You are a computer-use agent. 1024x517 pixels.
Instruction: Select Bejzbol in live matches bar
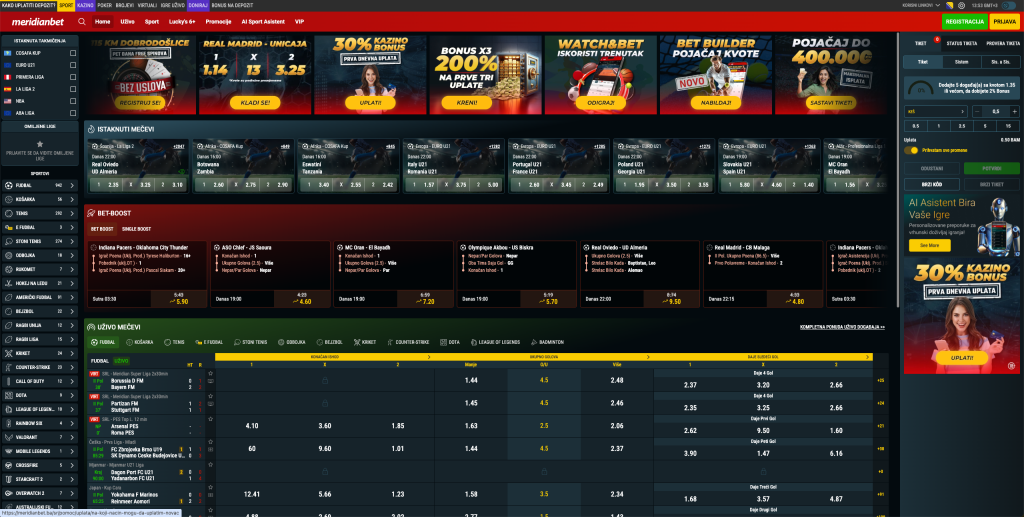point(329,342)
